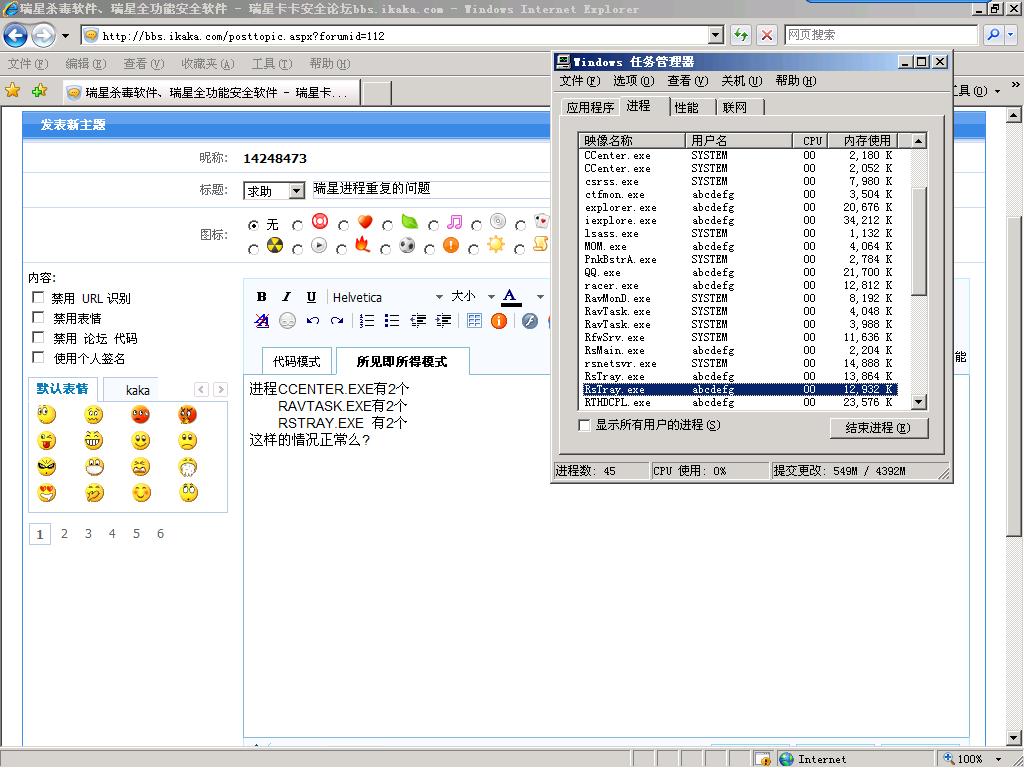1024x768 pixels.
Task: Click the add to favorites icon
Action: coord(39,91)
